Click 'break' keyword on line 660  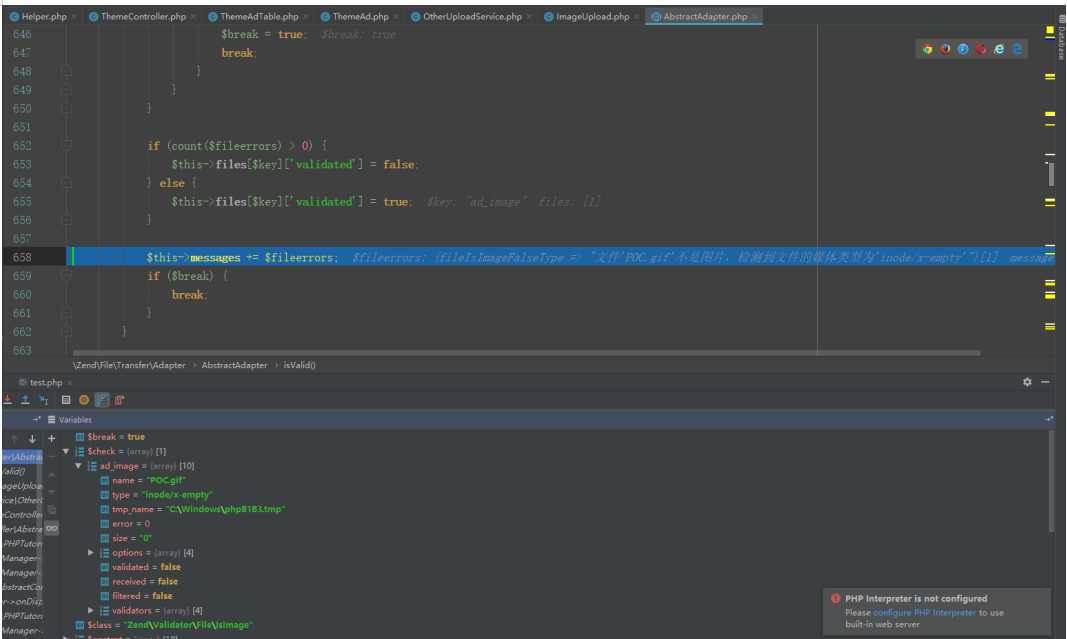(188, 295)
